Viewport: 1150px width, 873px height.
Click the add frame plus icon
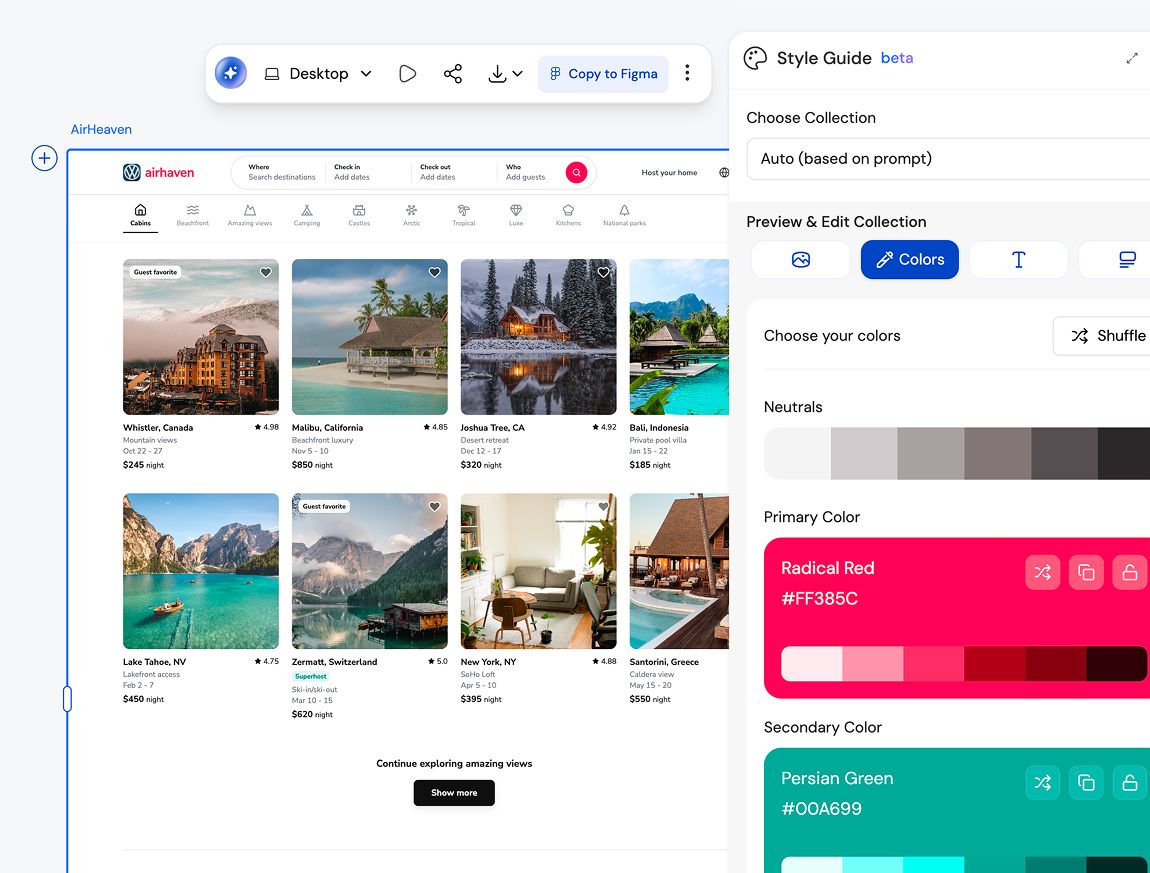click(x=44, y=158)
